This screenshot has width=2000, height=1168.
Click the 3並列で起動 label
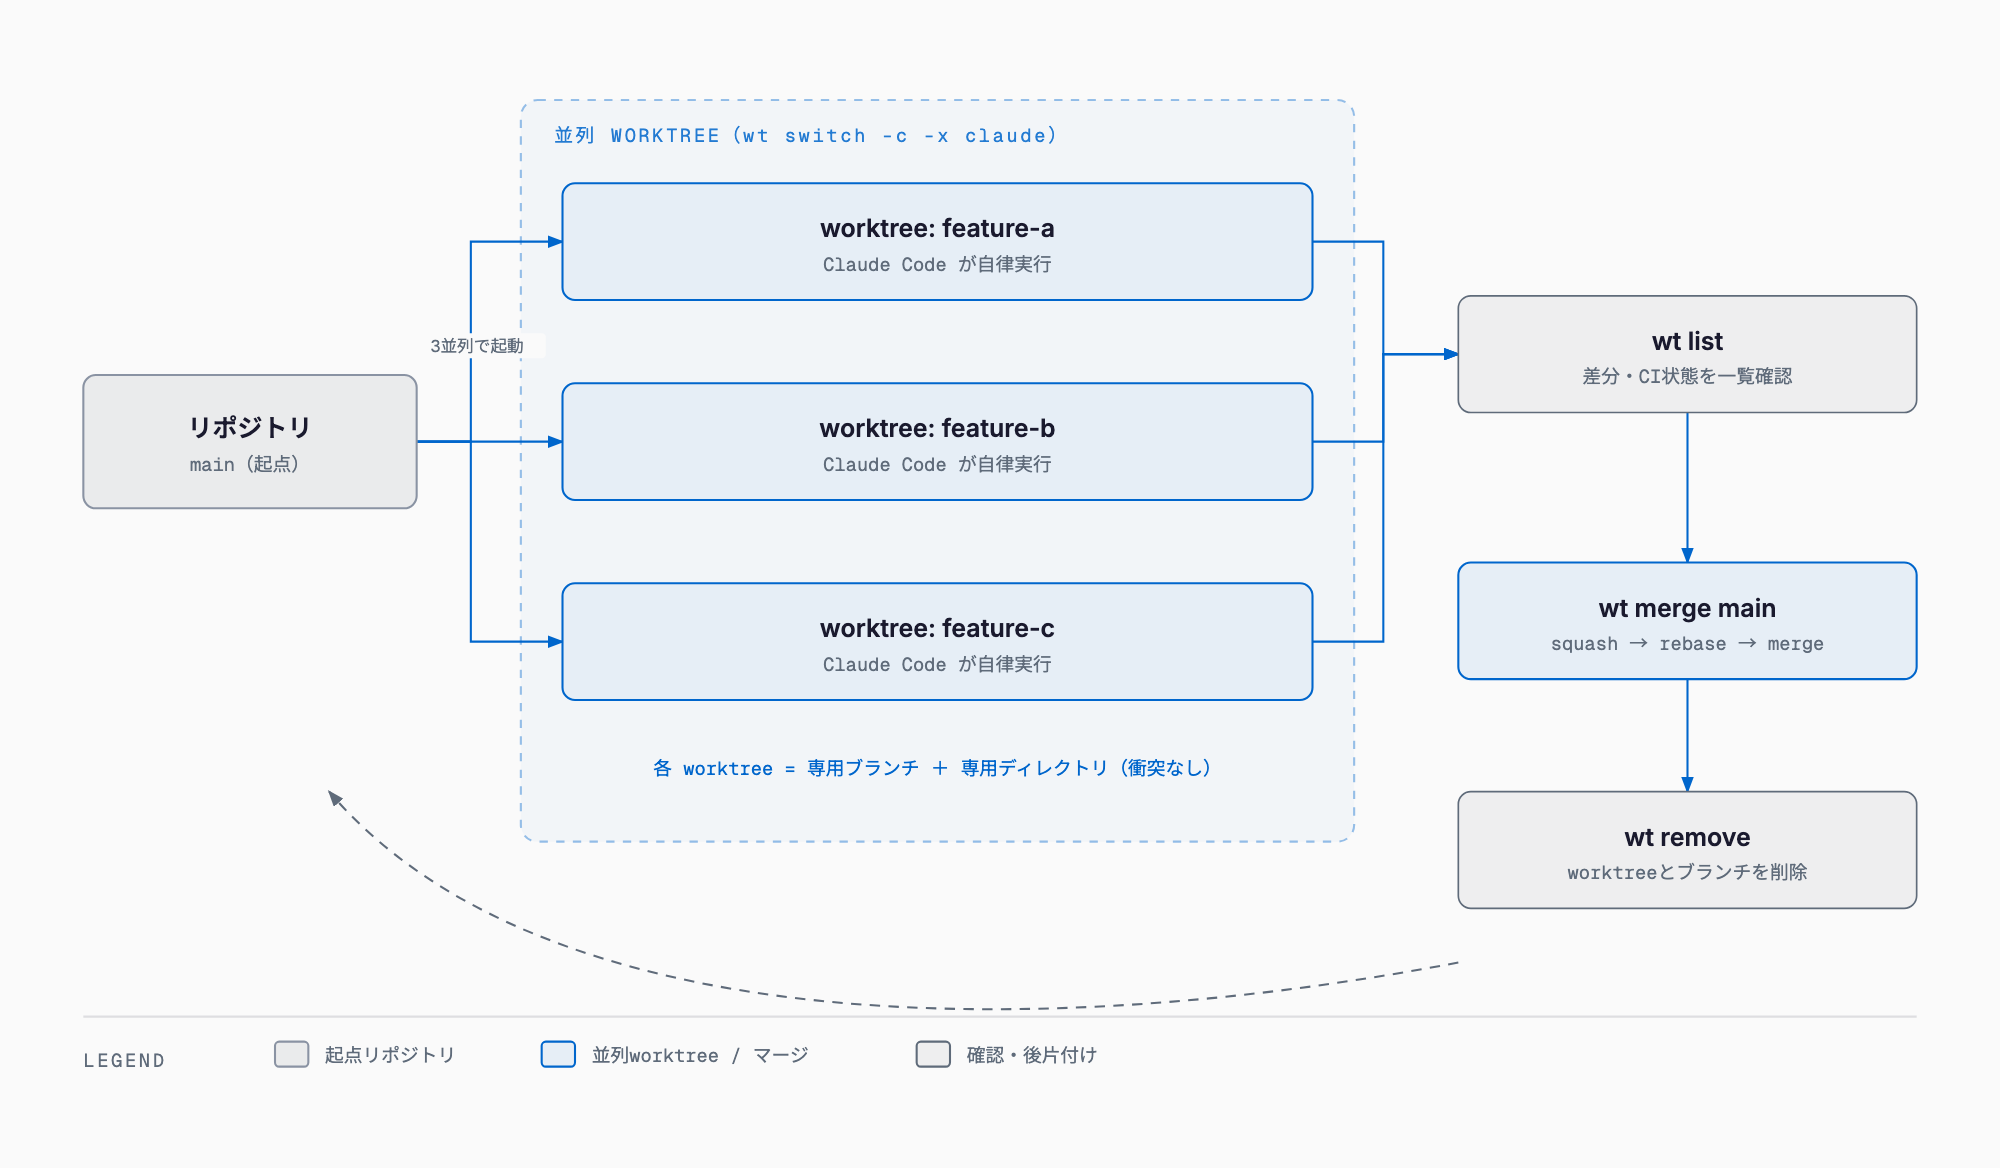pos(477,346)
